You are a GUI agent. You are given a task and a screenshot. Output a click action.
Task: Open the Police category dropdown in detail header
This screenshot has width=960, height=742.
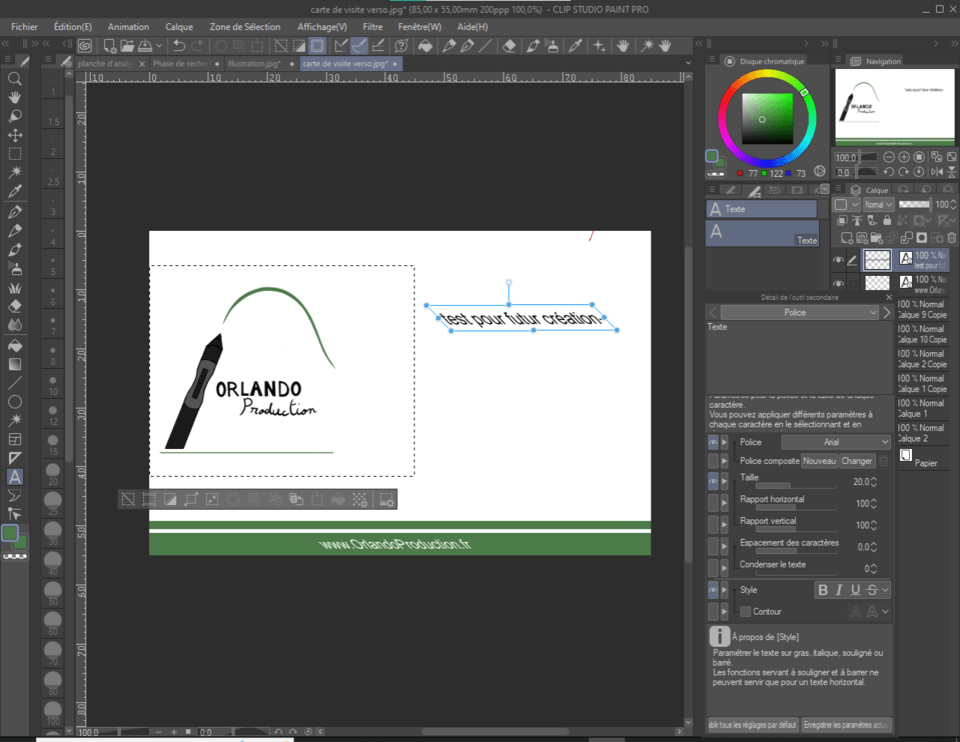801,312
